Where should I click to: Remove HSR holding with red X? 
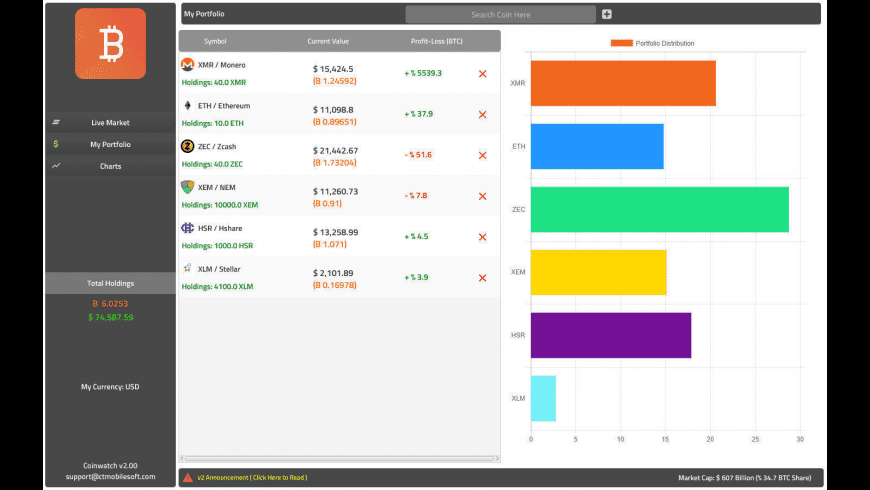point(482,237)
